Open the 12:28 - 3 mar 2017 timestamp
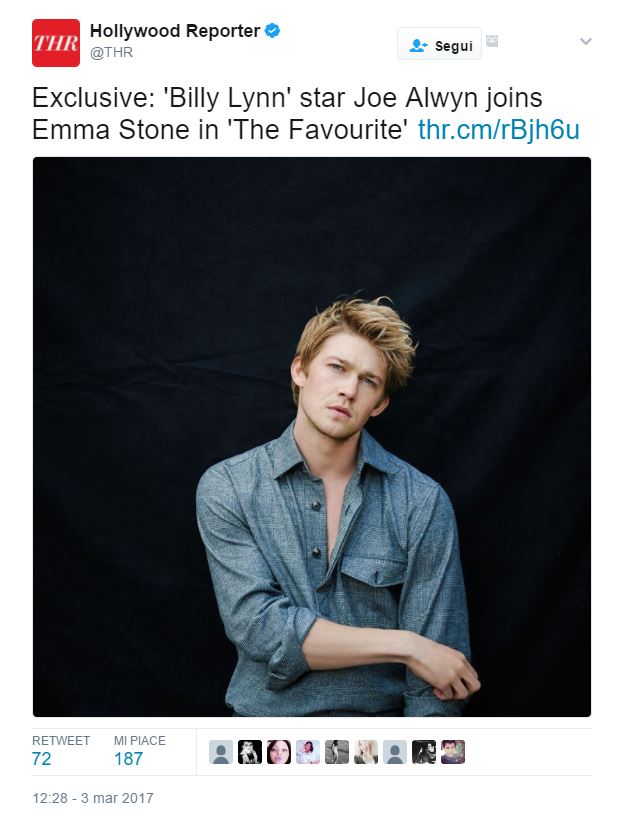Screen dimensions: 623x819 [x=93, y=798]
